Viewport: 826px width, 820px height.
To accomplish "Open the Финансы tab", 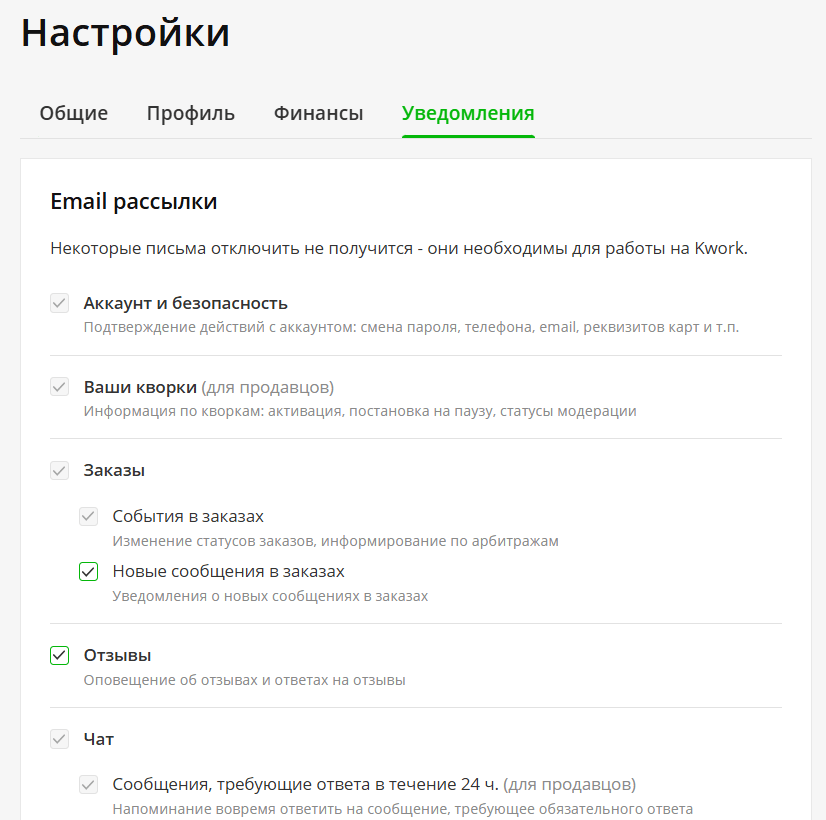I will [318, 113].
